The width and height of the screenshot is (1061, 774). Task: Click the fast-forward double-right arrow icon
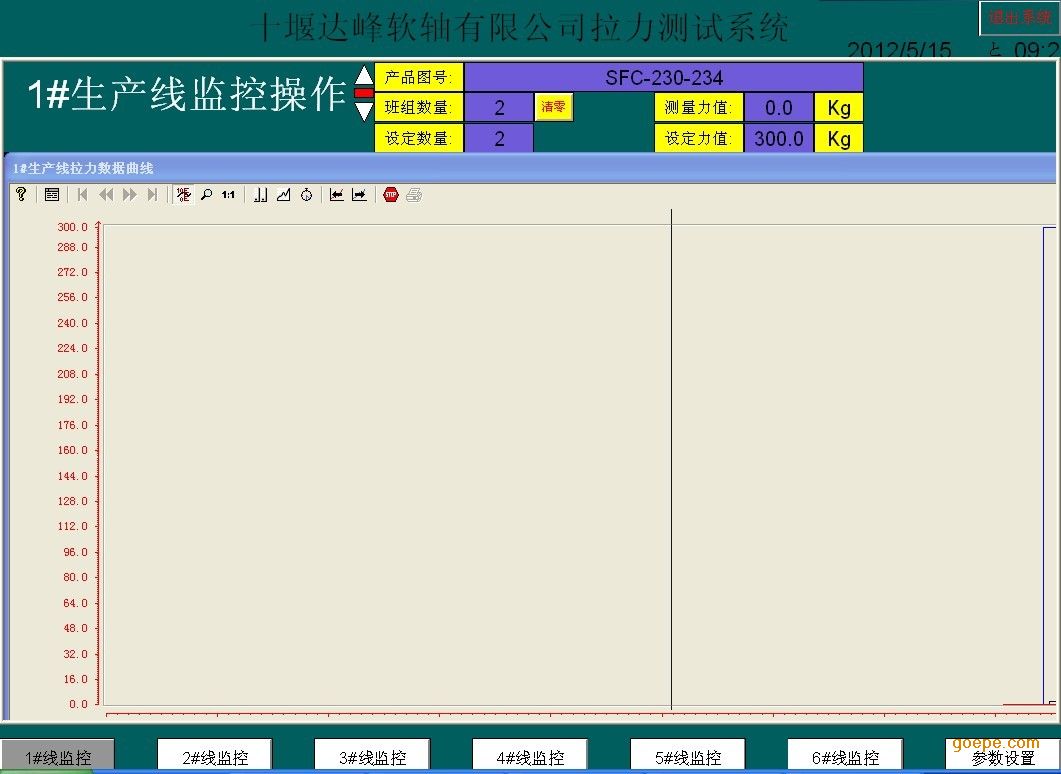(129, 195)
